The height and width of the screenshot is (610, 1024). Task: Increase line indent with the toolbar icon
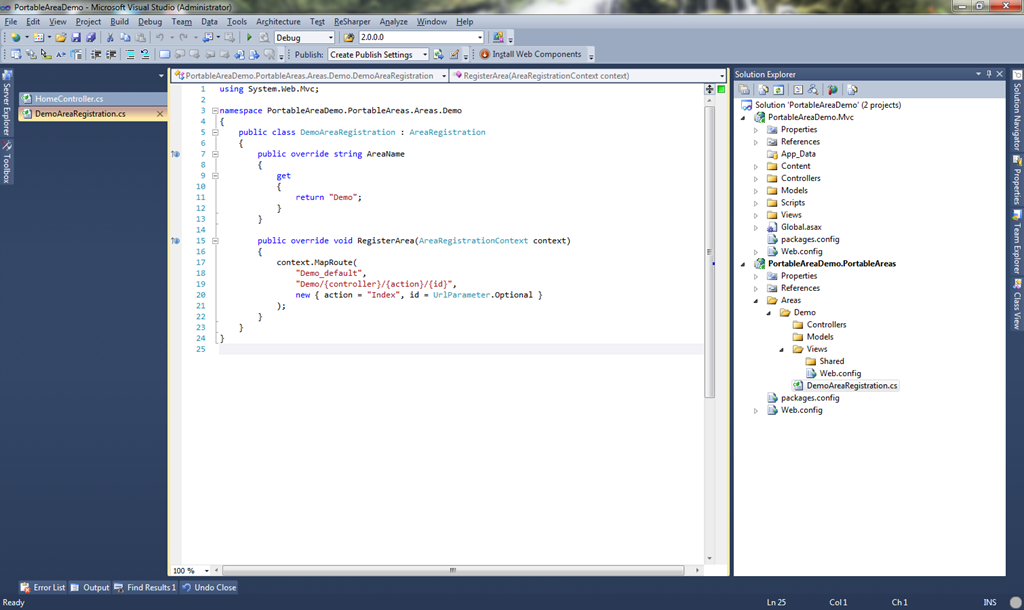click(111, 54)
